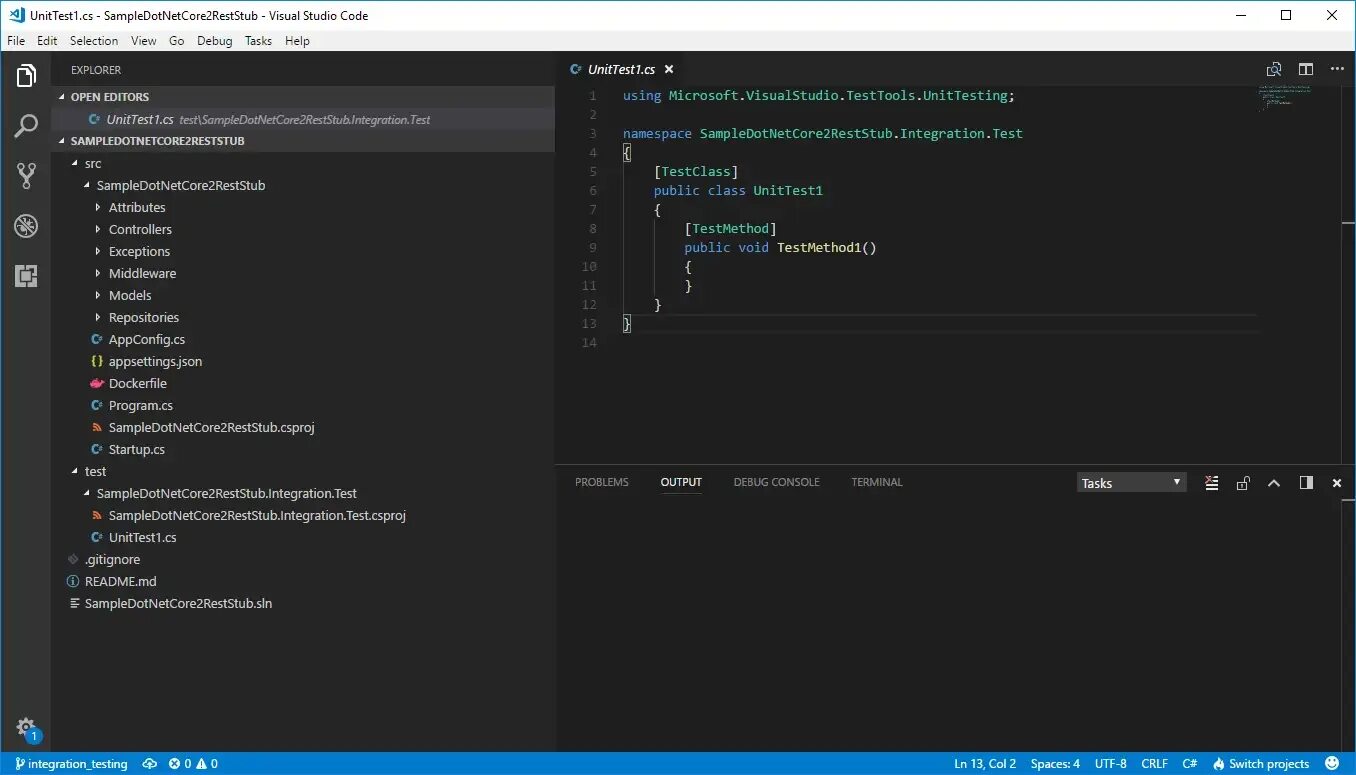Click the Open Changes icon in editor toolbar

click(1274, 70)
